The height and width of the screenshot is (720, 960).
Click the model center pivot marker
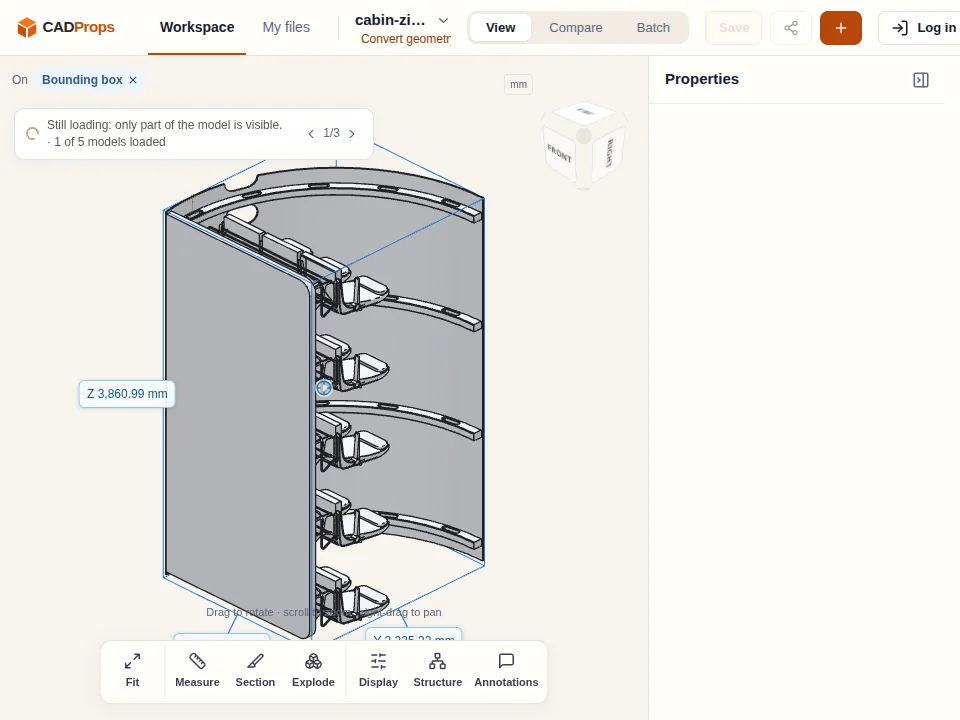click(324, 388)
